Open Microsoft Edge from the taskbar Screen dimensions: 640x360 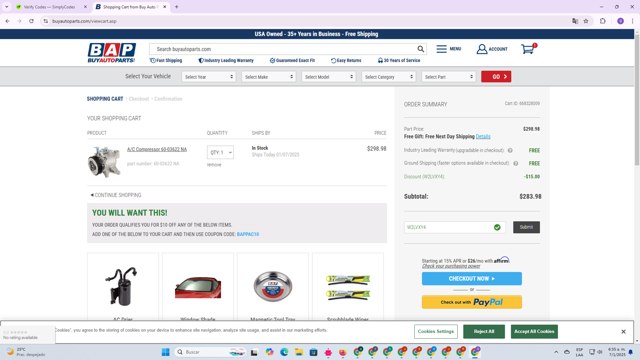coord(284,352)
